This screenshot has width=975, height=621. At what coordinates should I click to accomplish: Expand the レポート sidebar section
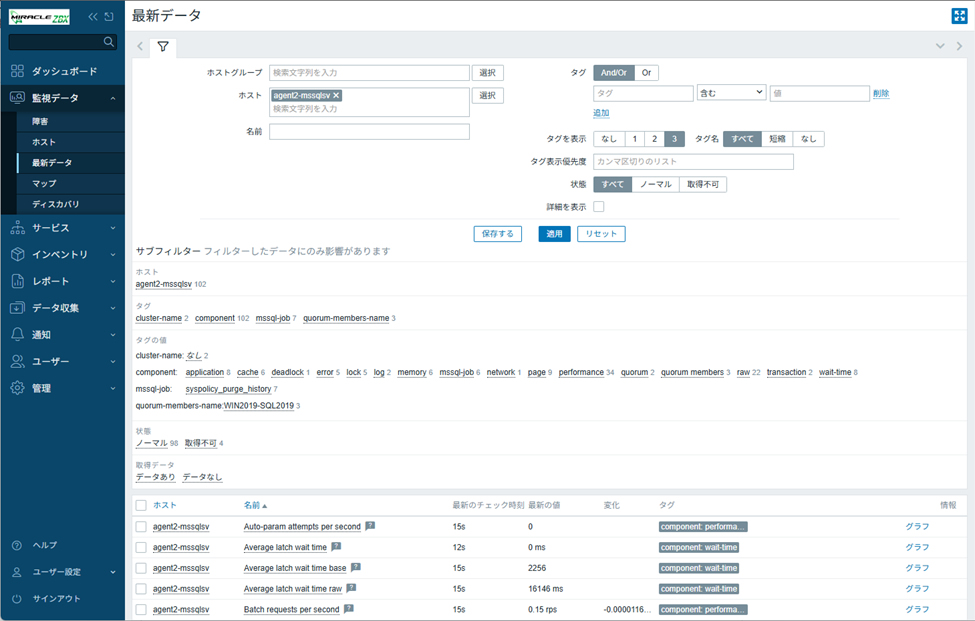tap(63, 281)
